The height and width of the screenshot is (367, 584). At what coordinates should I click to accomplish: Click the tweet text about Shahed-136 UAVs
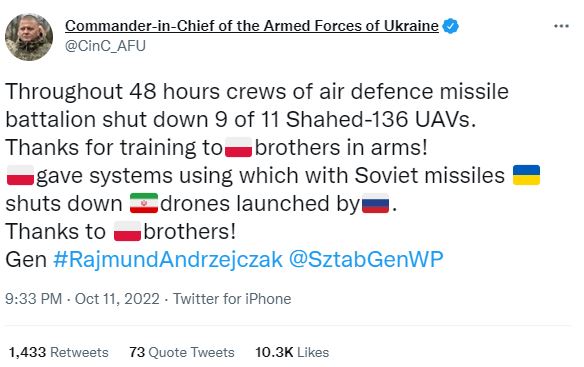[x=257, y=105]
